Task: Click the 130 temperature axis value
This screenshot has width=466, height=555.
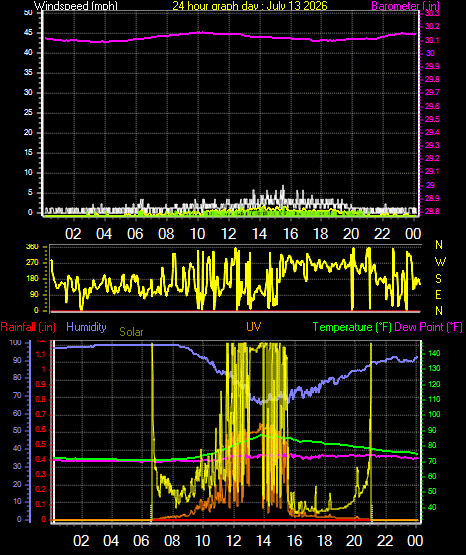Action: 434,368
